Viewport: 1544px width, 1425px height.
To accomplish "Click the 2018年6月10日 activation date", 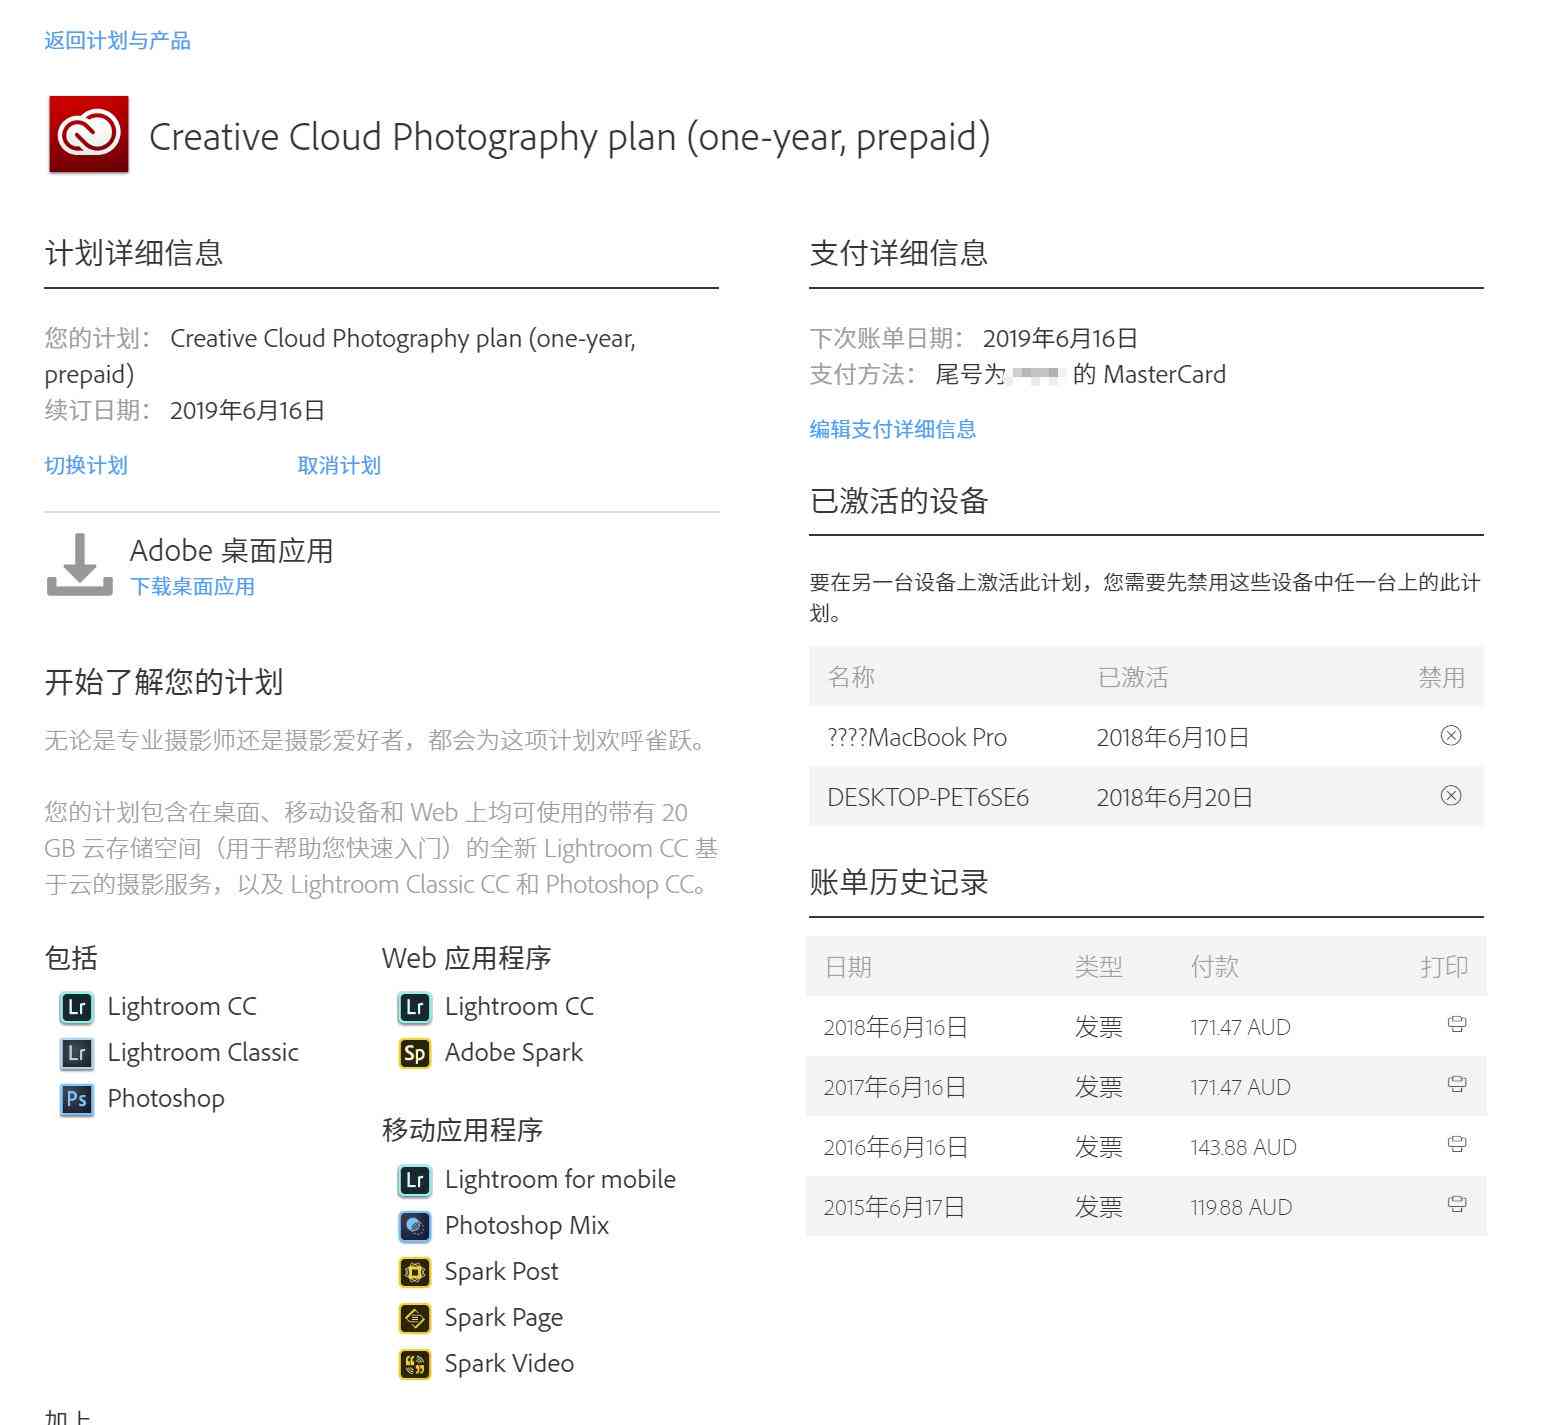I will click(1172, 737).
